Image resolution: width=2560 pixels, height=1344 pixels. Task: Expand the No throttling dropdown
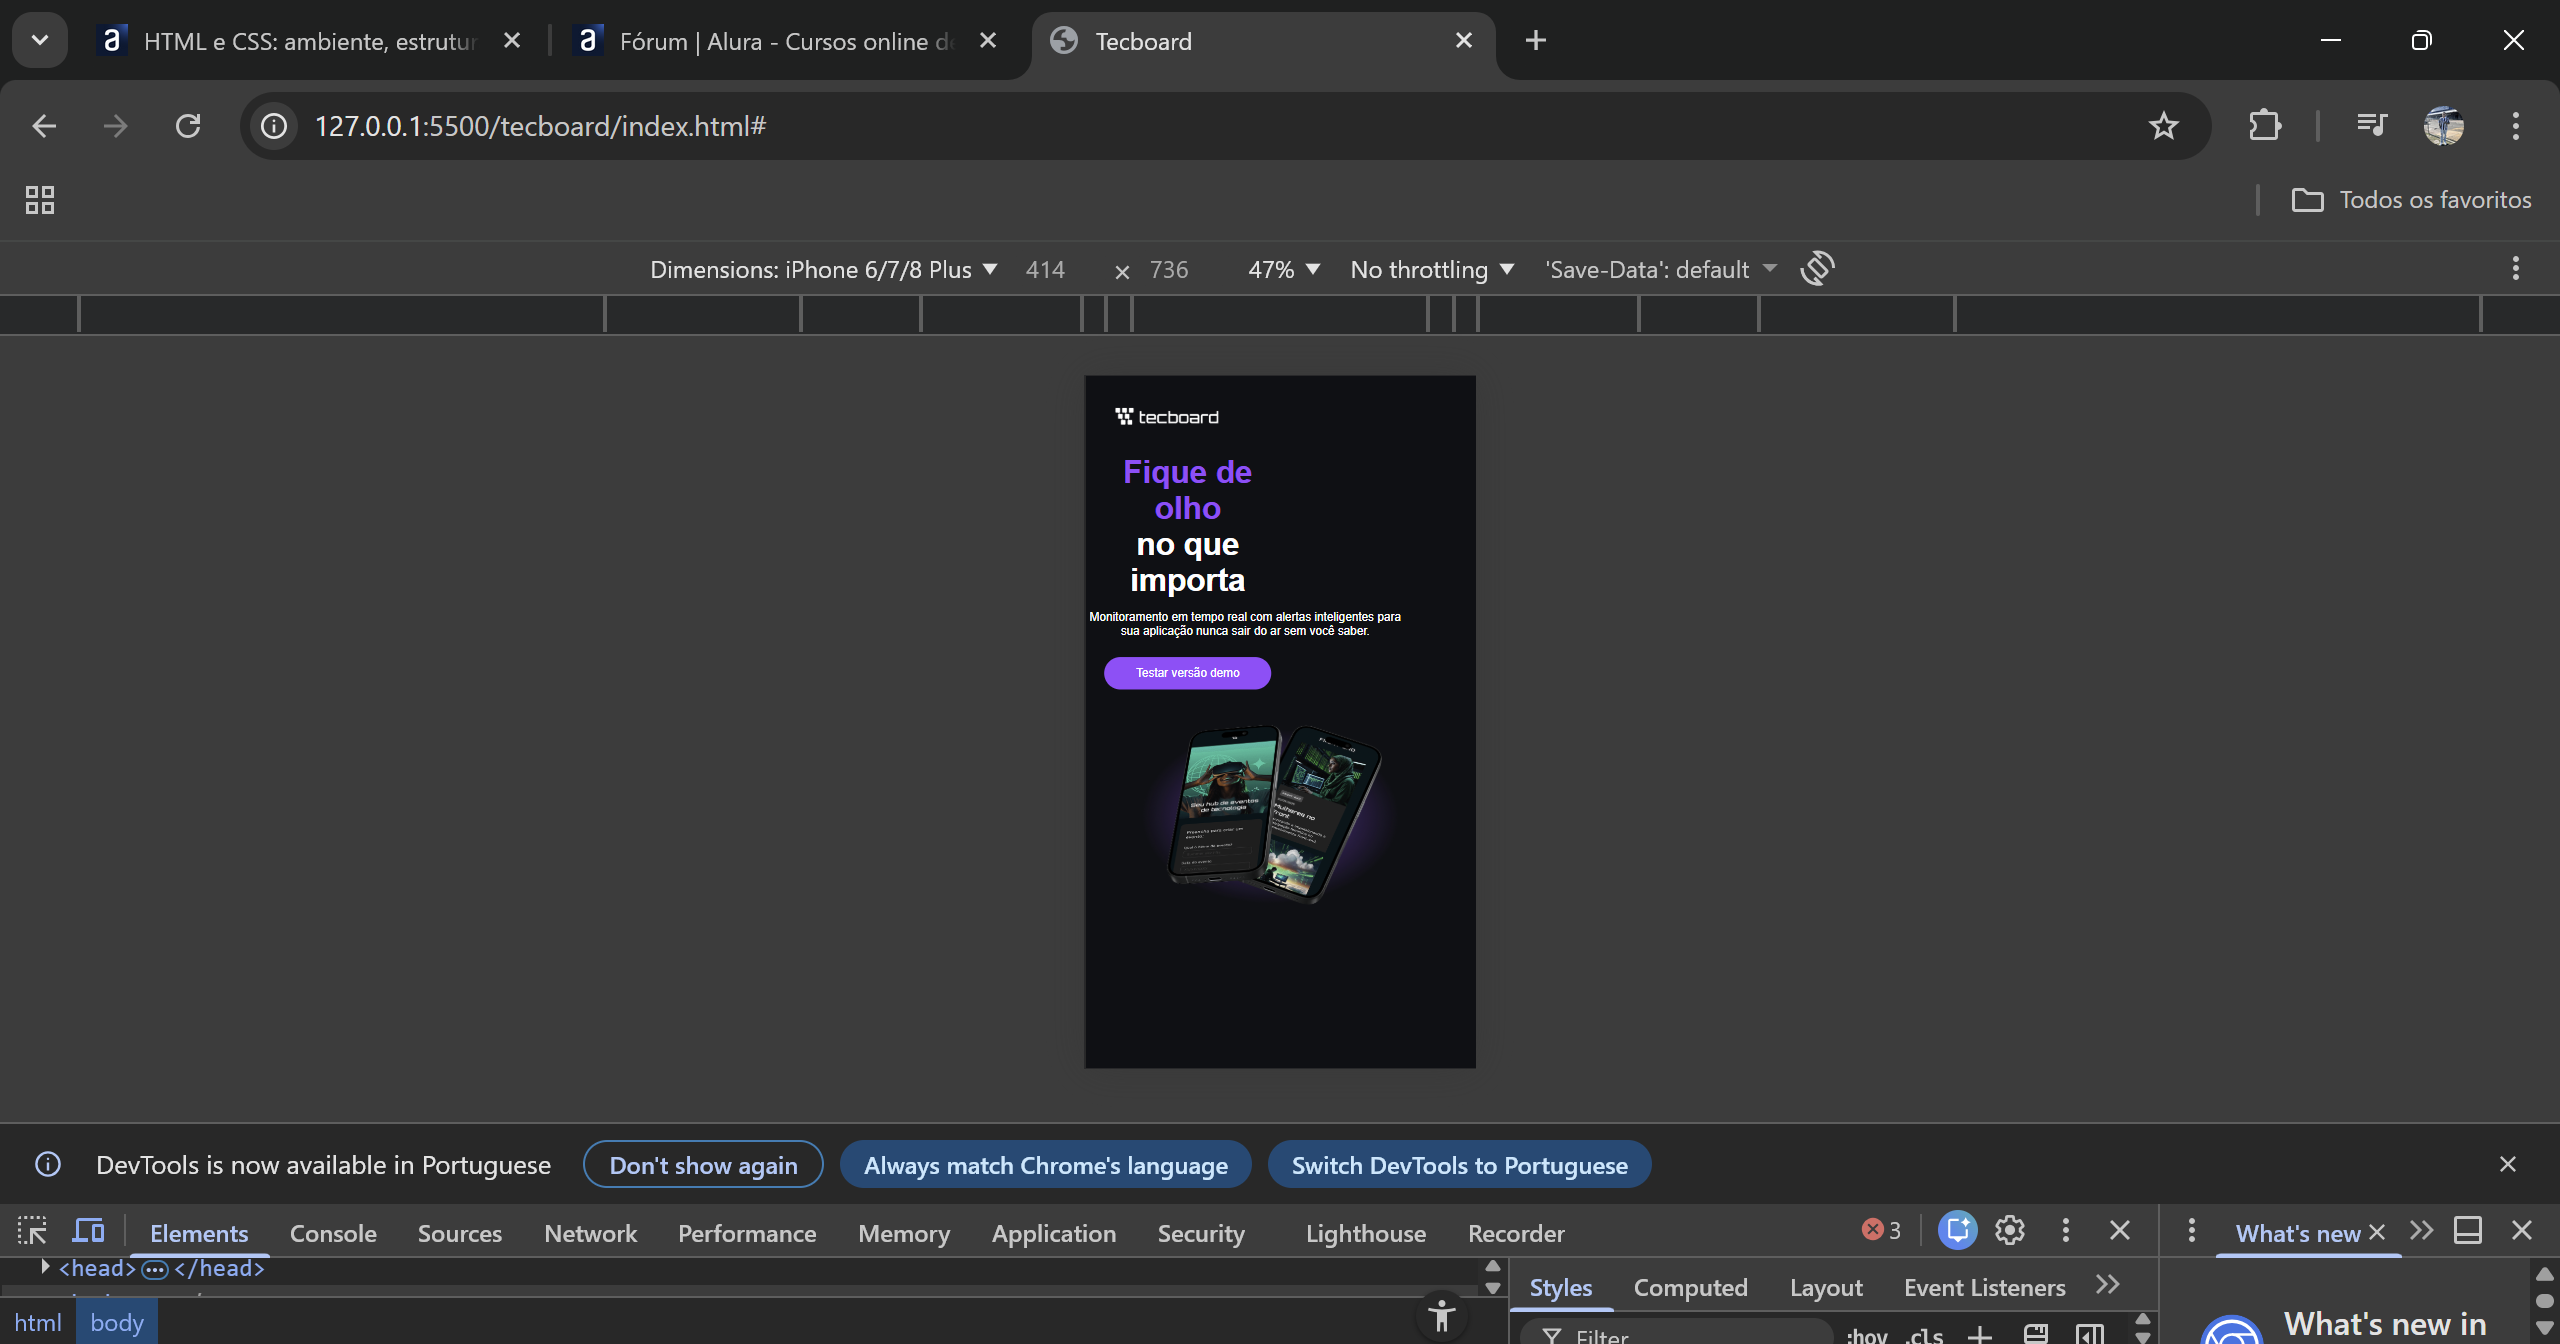(x=1431, y=269)
